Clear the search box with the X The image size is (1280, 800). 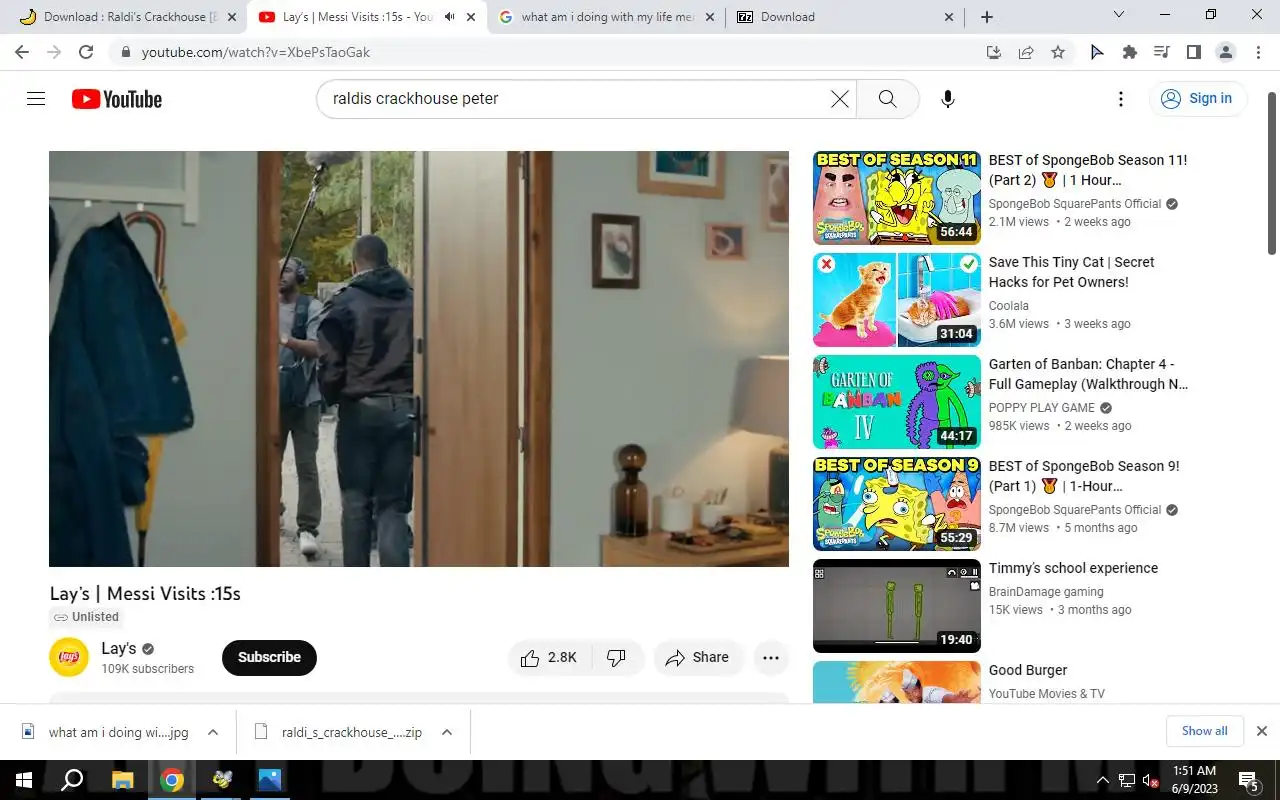[840, 99]
